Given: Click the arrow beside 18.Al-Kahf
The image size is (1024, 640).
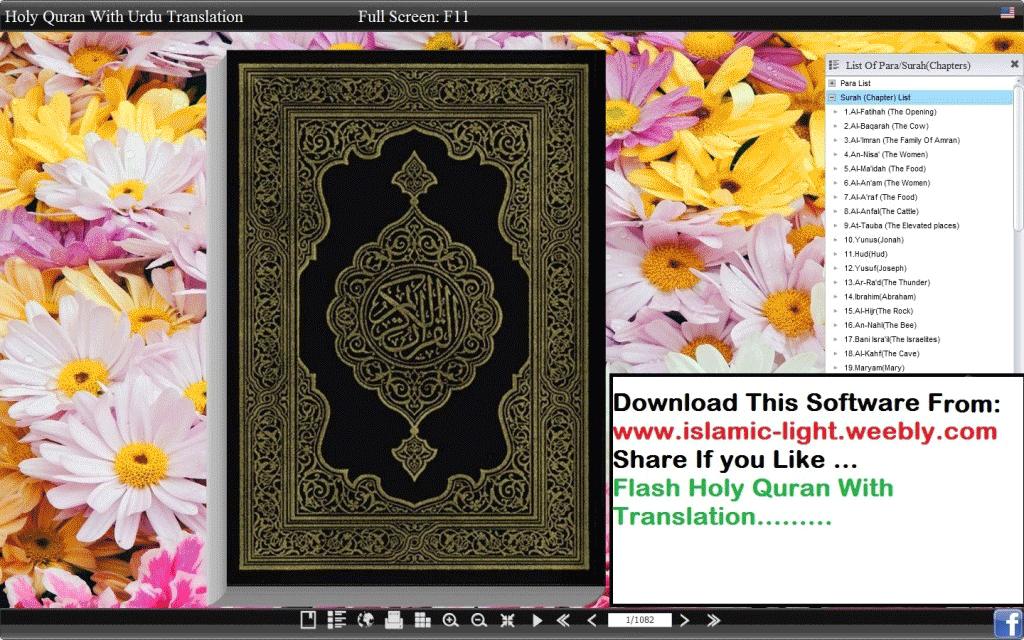Looking at the screenshot, I should (836, 354).
